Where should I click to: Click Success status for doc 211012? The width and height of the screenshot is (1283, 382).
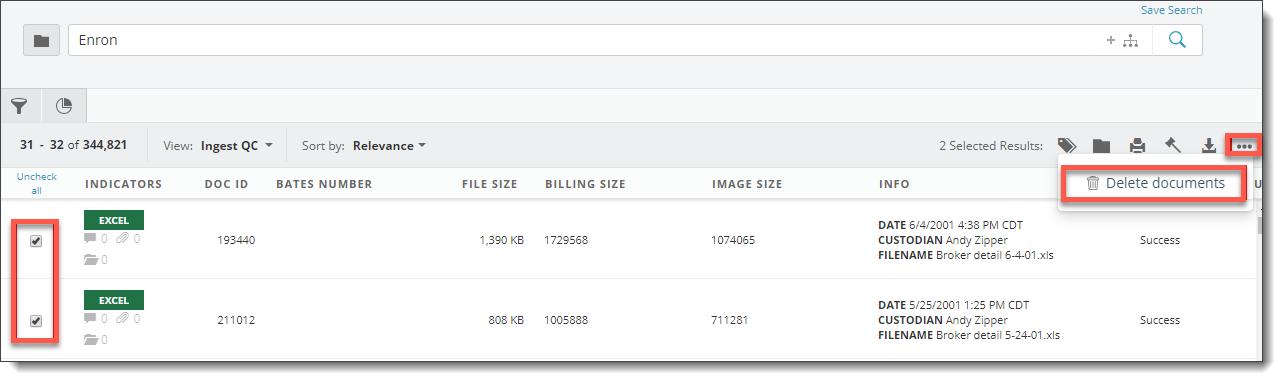(x=1160, y=321)
